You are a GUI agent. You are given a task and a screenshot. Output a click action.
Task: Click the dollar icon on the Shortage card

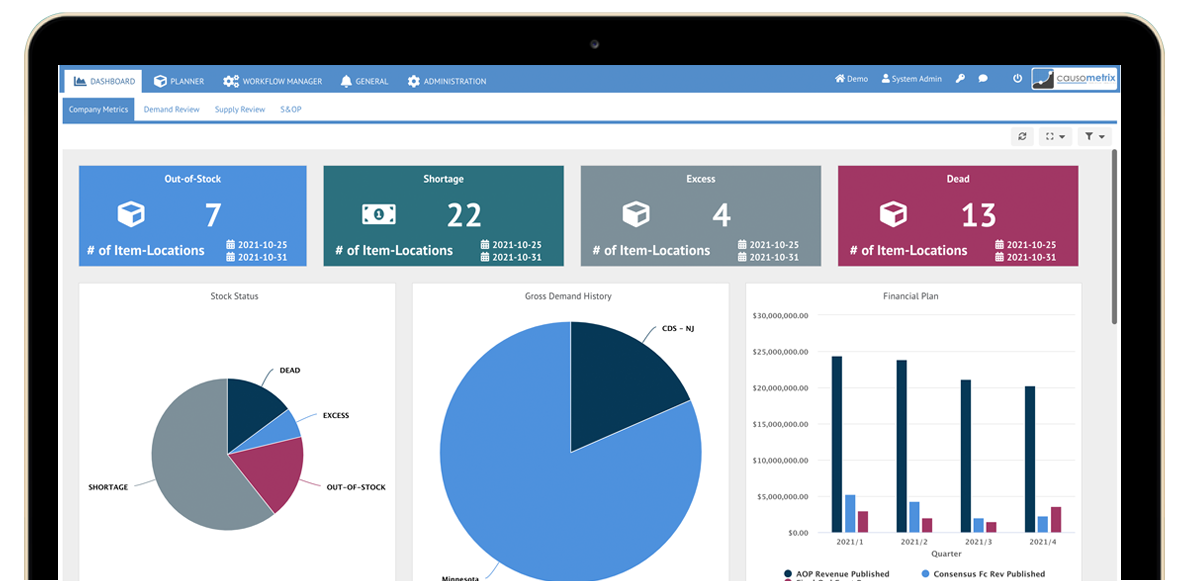380,214
